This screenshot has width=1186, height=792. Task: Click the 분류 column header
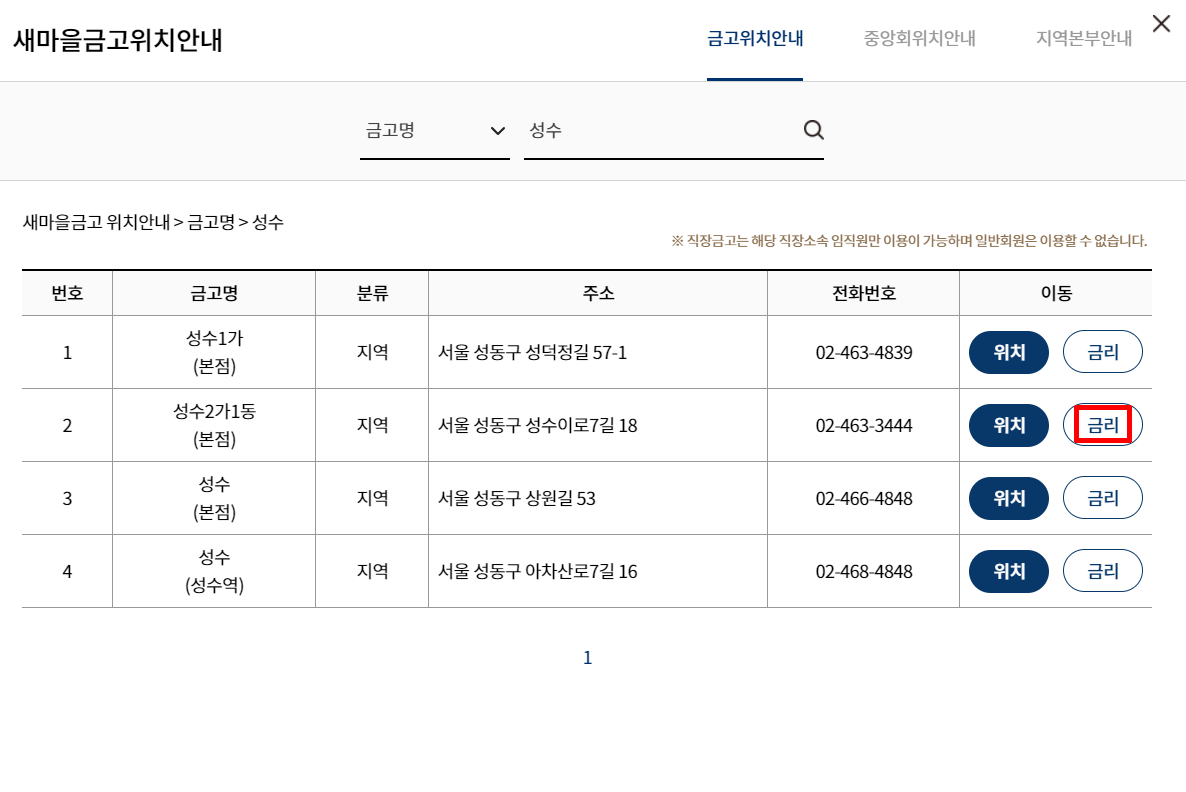click(x=372, y=293)
